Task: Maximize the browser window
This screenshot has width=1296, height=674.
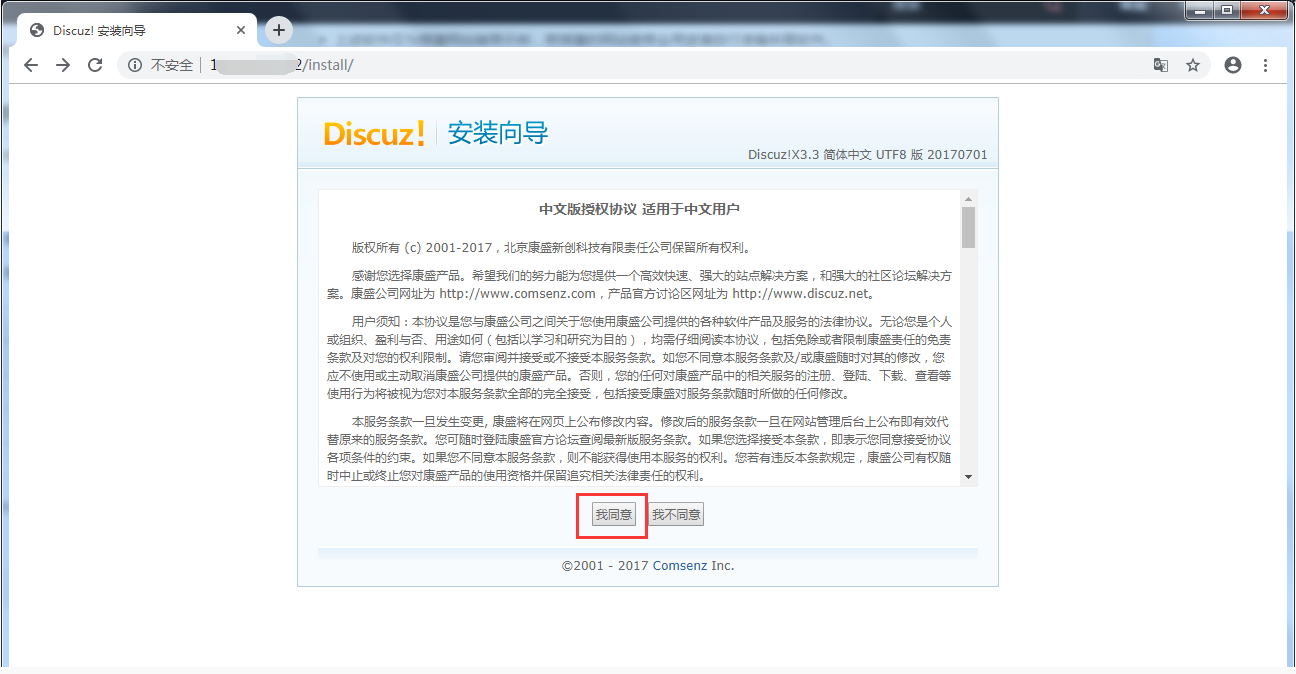Action: point(1227,10)
